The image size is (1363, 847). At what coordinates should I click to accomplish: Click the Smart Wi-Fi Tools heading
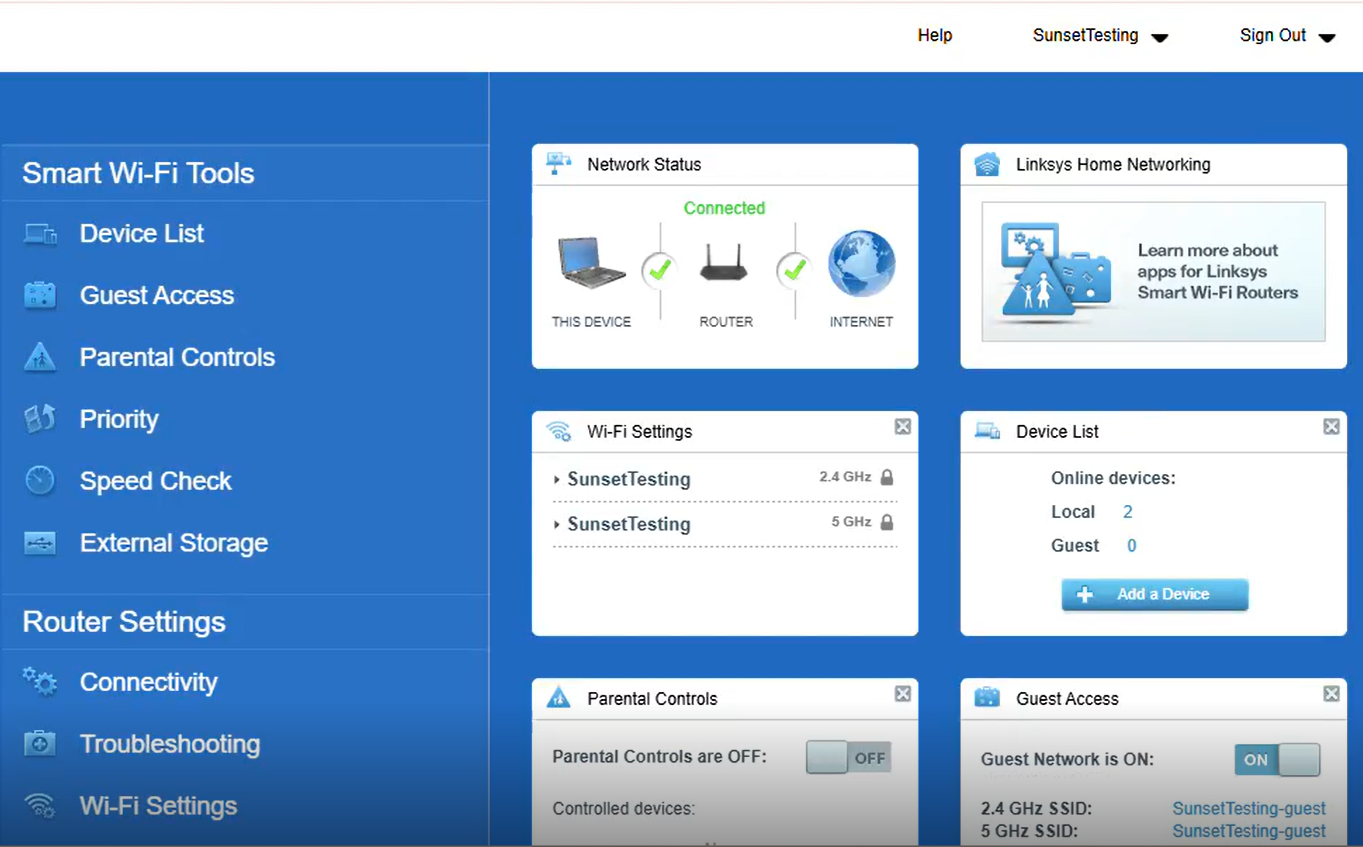coord(138,173)
